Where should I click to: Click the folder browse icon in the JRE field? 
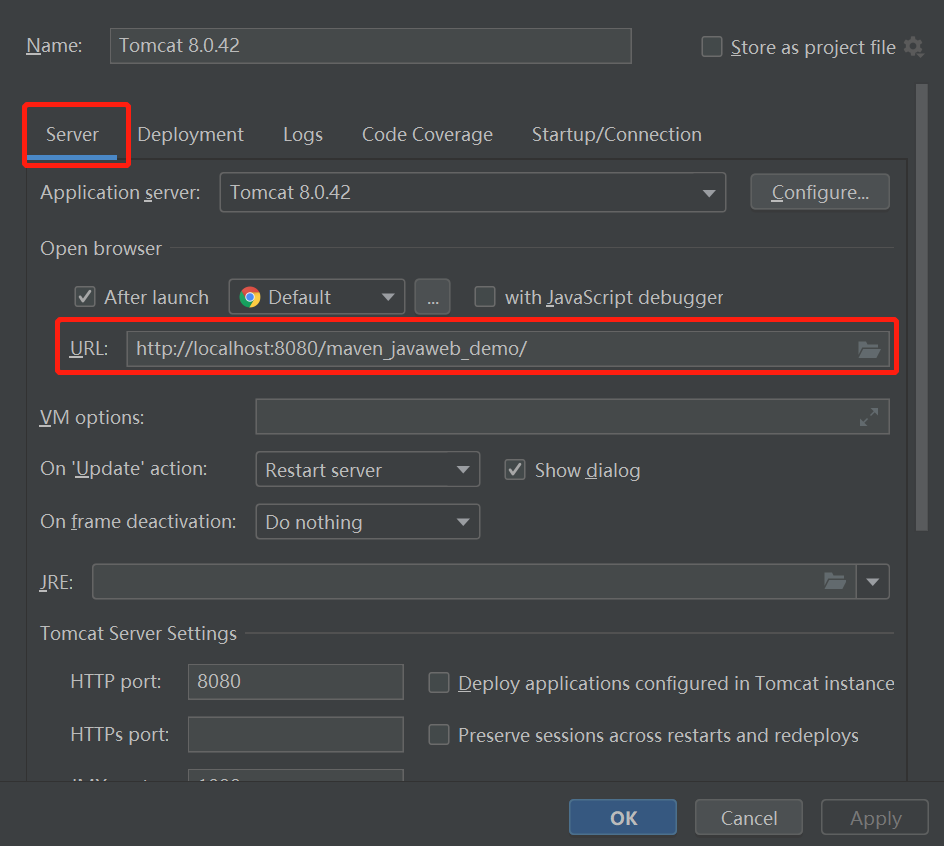(x=834, y=581)
